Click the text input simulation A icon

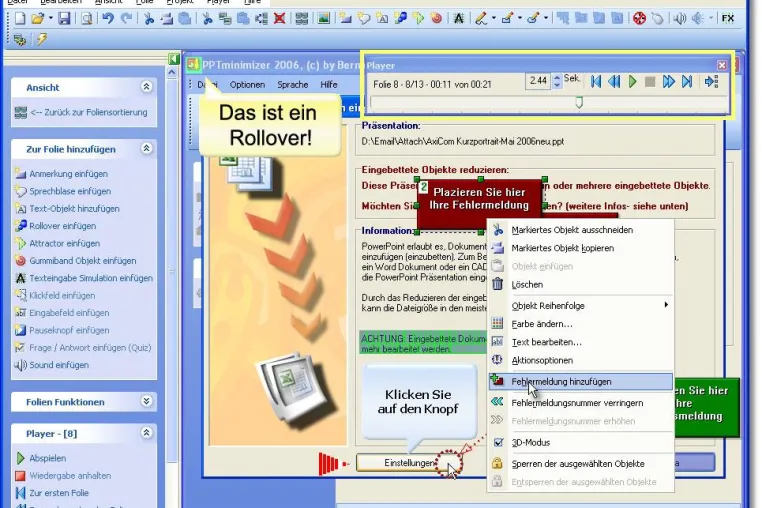[458, 18]
